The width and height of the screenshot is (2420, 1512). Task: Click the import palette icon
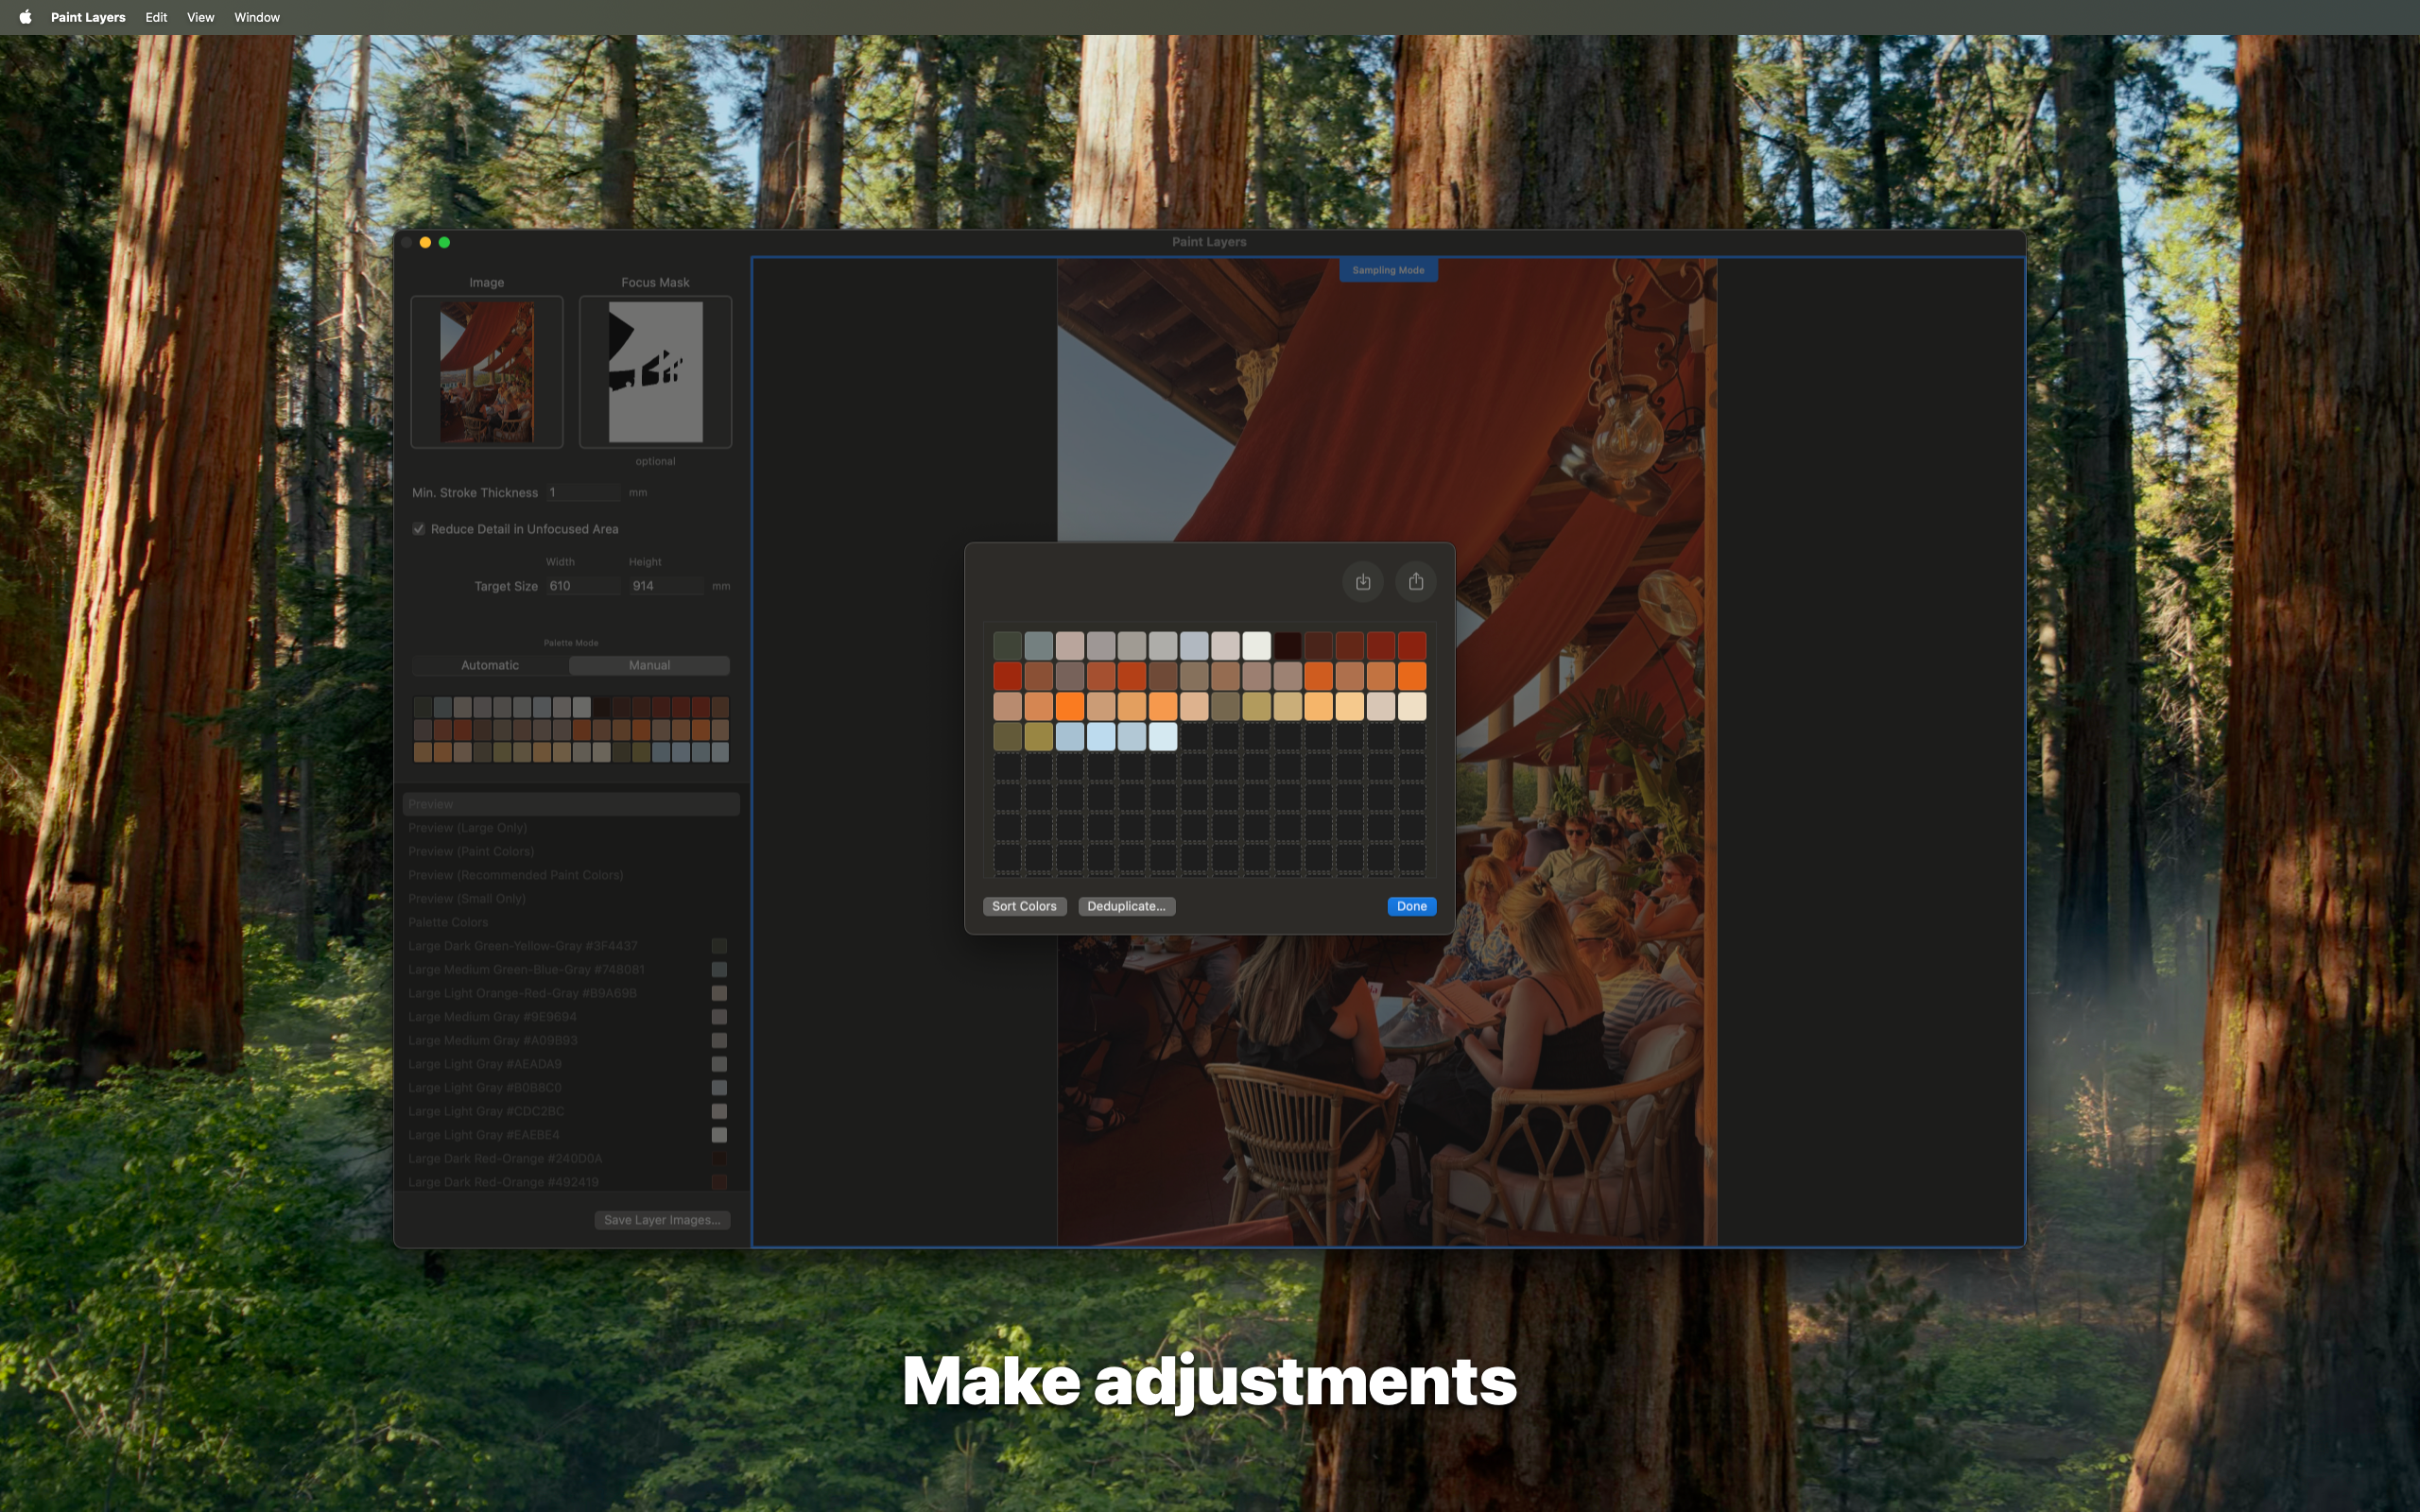point(1363,581)
